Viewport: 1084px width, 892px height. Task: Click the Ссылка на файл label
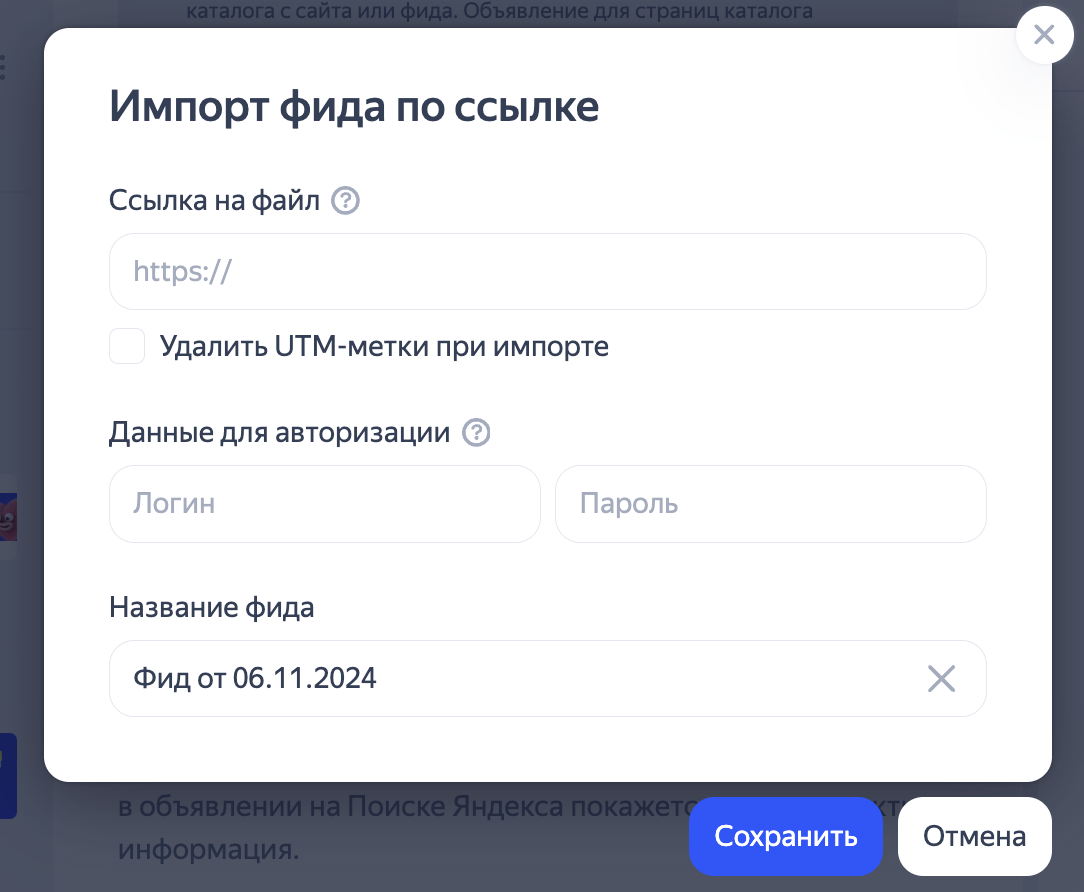(x=214, y=201)
